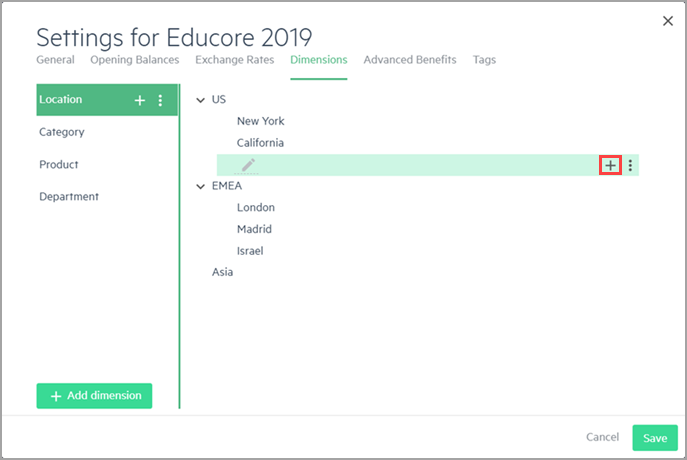687x460 pixels.
Task: Select Israel under EMEA
Action: [x=250, y=251]
